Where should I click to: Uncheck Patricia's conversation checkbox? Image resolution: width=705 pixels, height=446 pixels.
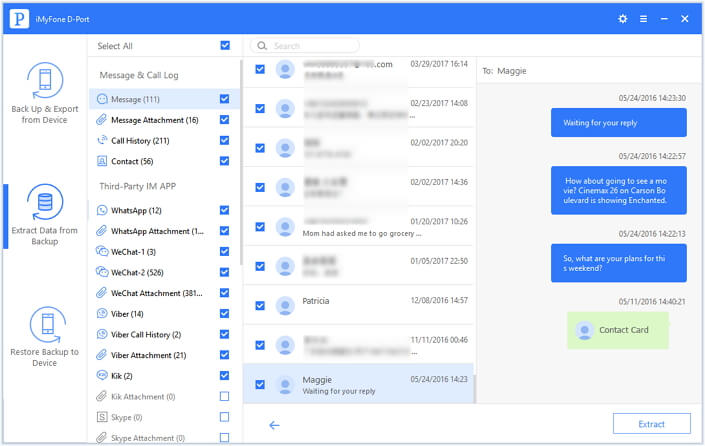pyautogui.click(x=260, y=306)
